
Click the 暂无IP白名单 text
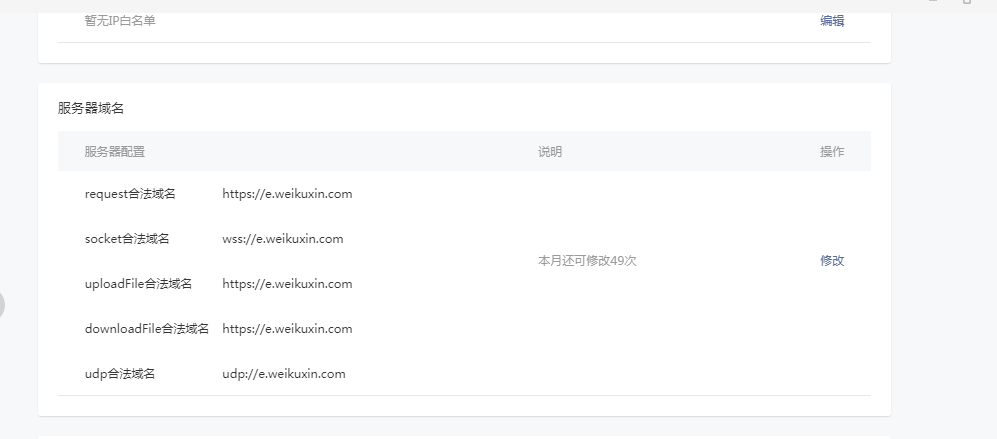(120, 20)
